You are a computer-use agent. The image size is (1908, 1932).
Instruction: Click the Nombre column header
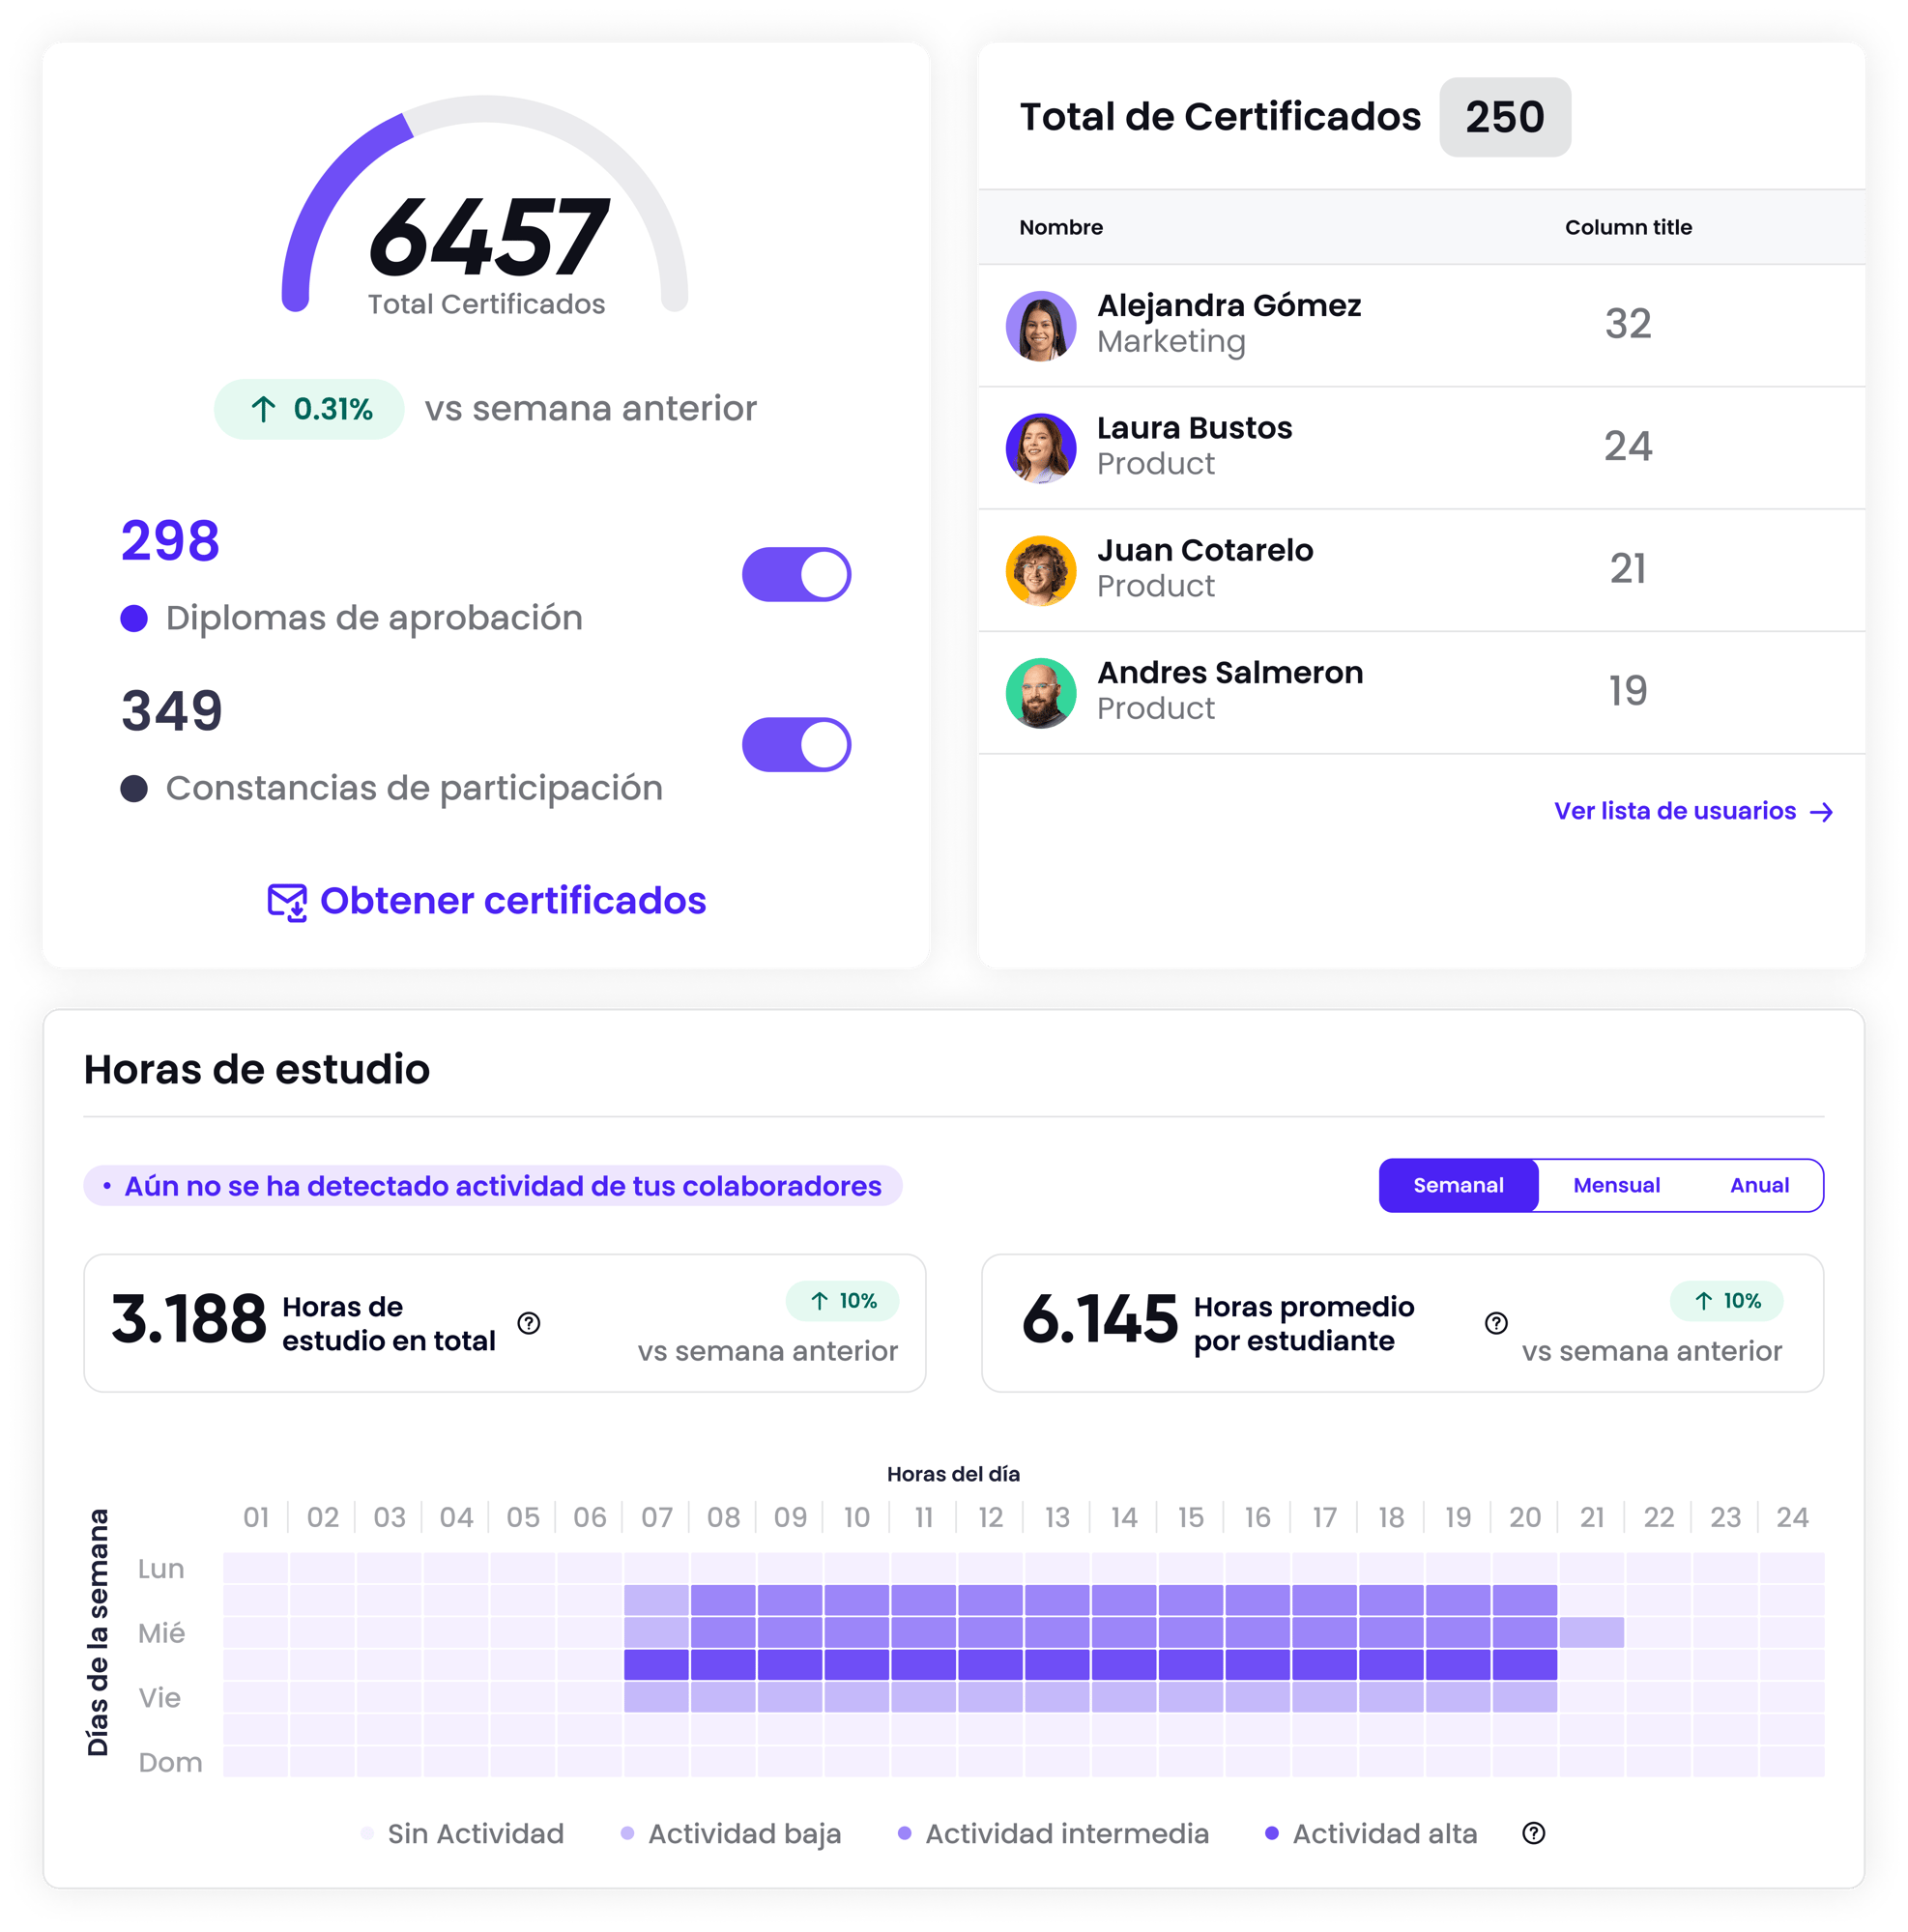pyautogui.click(x=1061, y=227)
